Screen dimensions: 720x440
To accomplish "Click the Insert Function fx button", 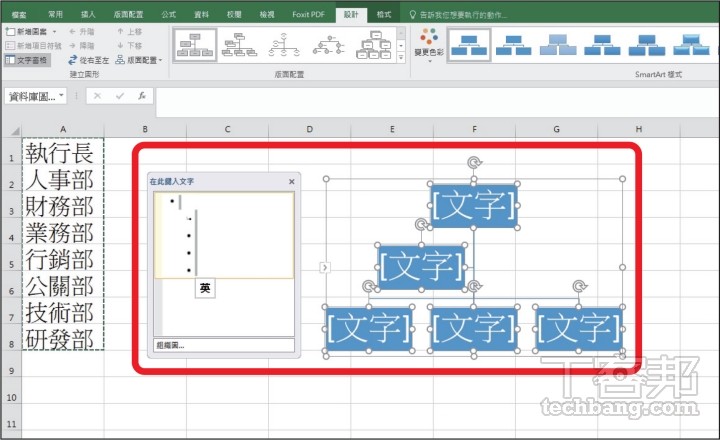I will 142,96.
